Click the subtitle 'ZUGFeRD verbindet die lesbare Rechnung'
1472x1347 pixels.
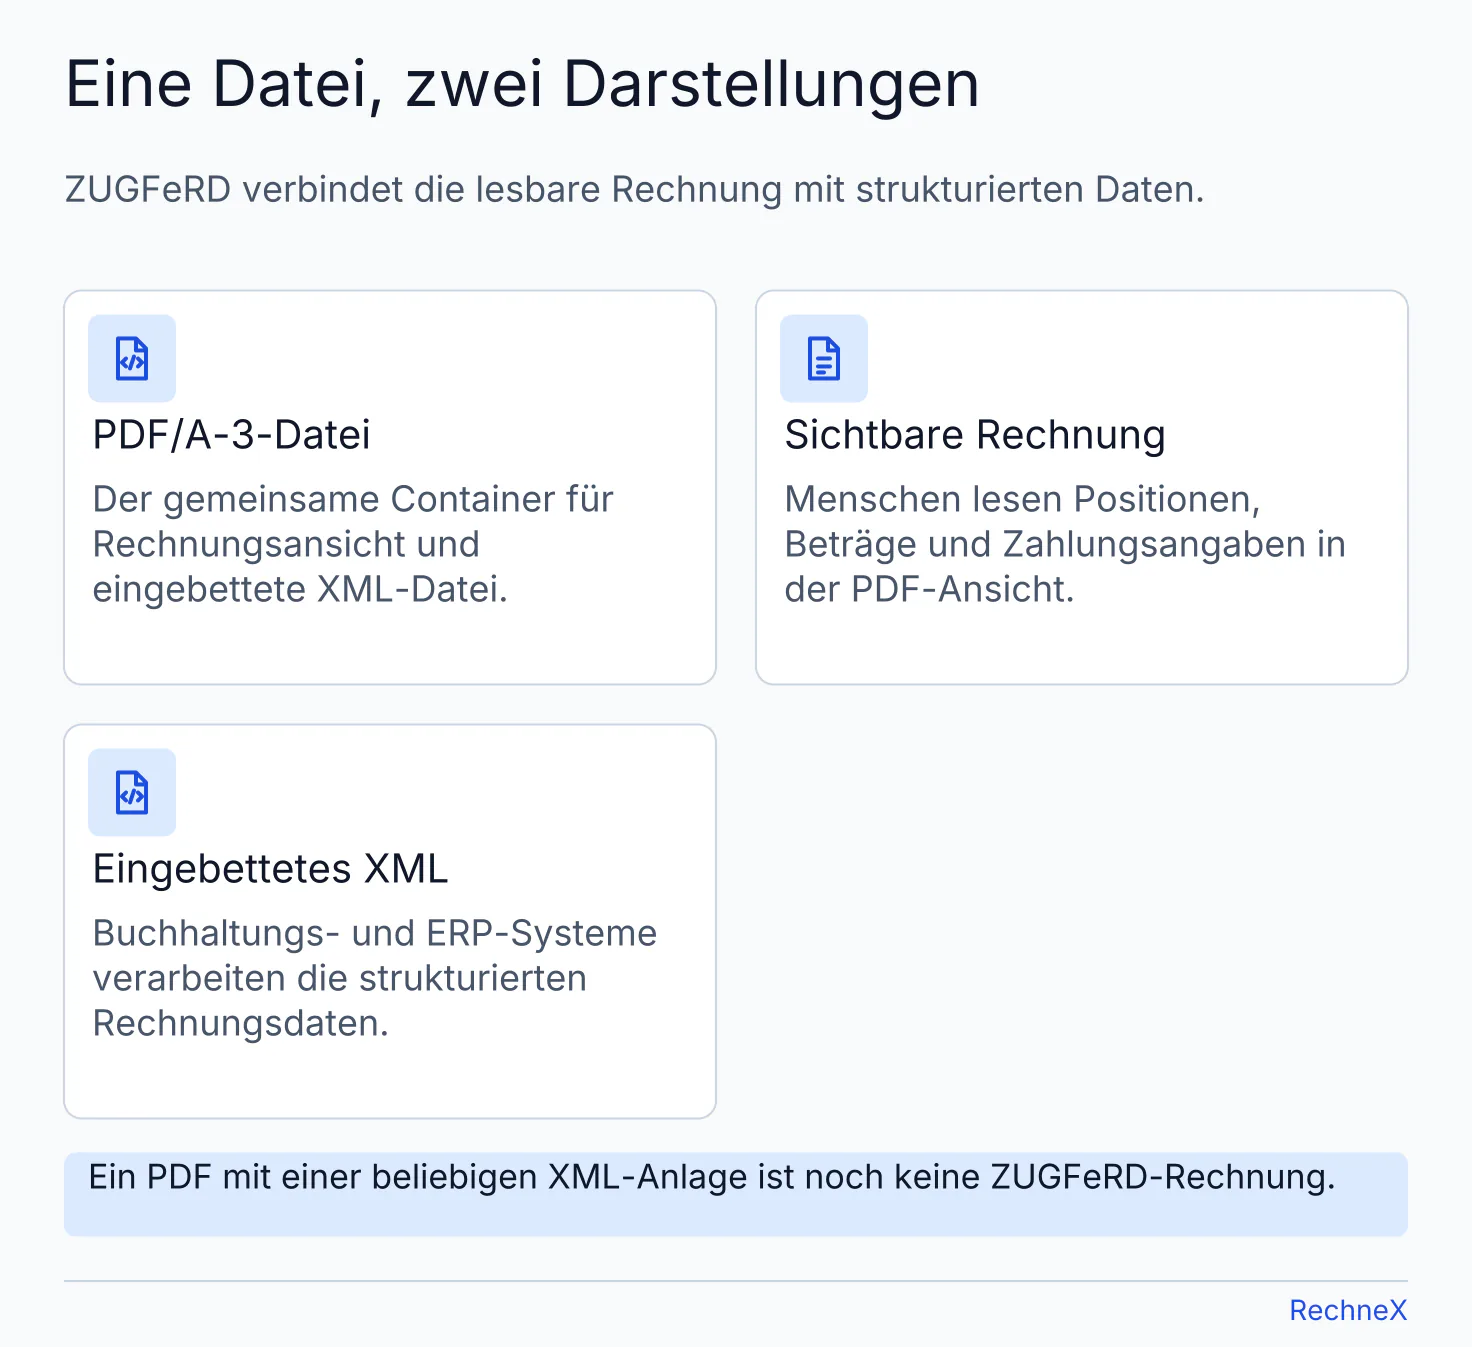pyautogui.click(x=634, y=189)
